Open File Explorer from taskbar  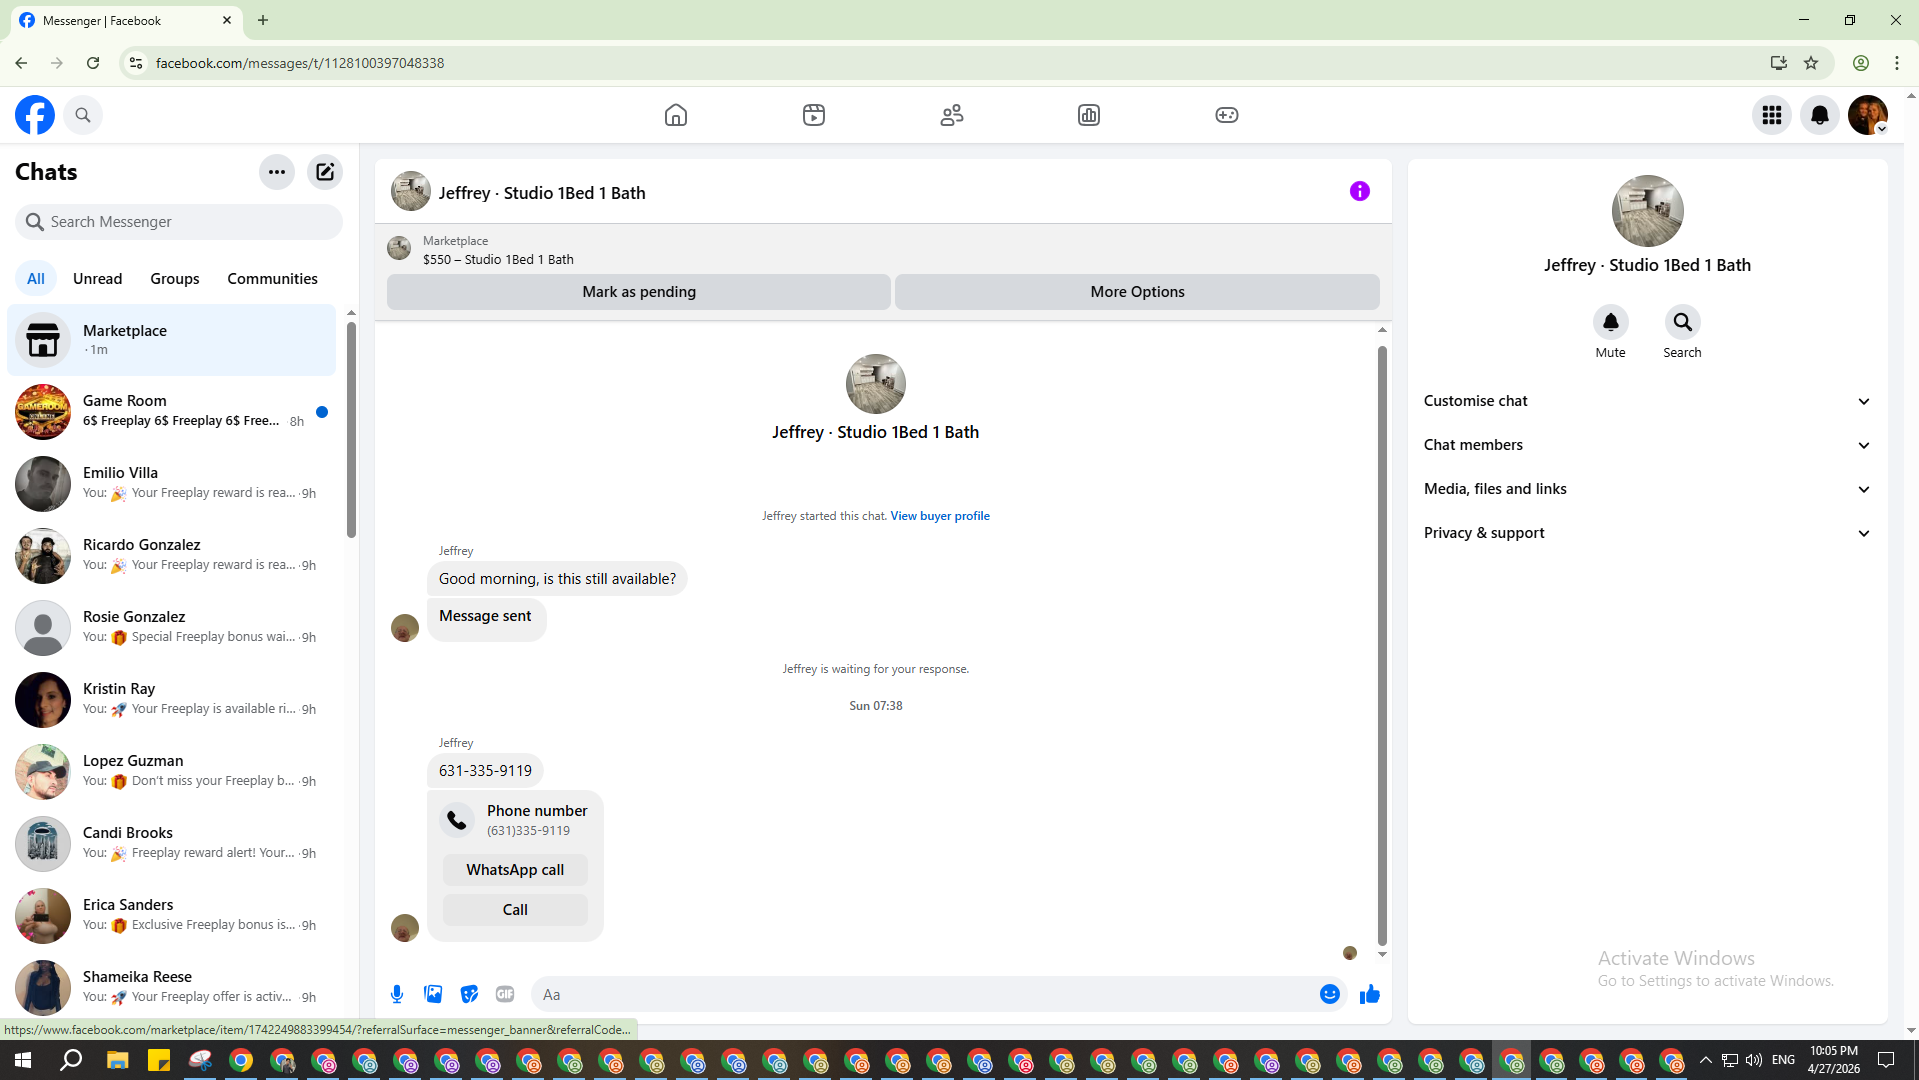[x=118, y=1060]
